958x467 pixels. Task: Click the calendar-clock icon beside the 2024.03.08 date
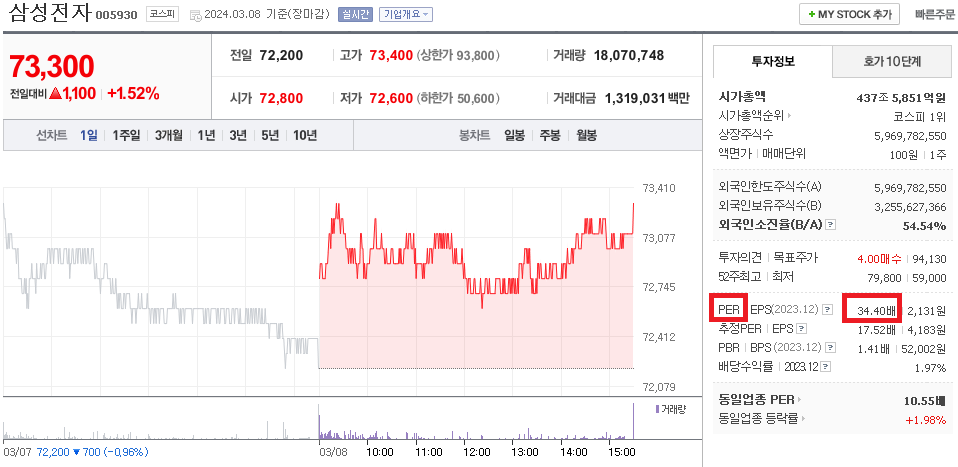point(197,15)
